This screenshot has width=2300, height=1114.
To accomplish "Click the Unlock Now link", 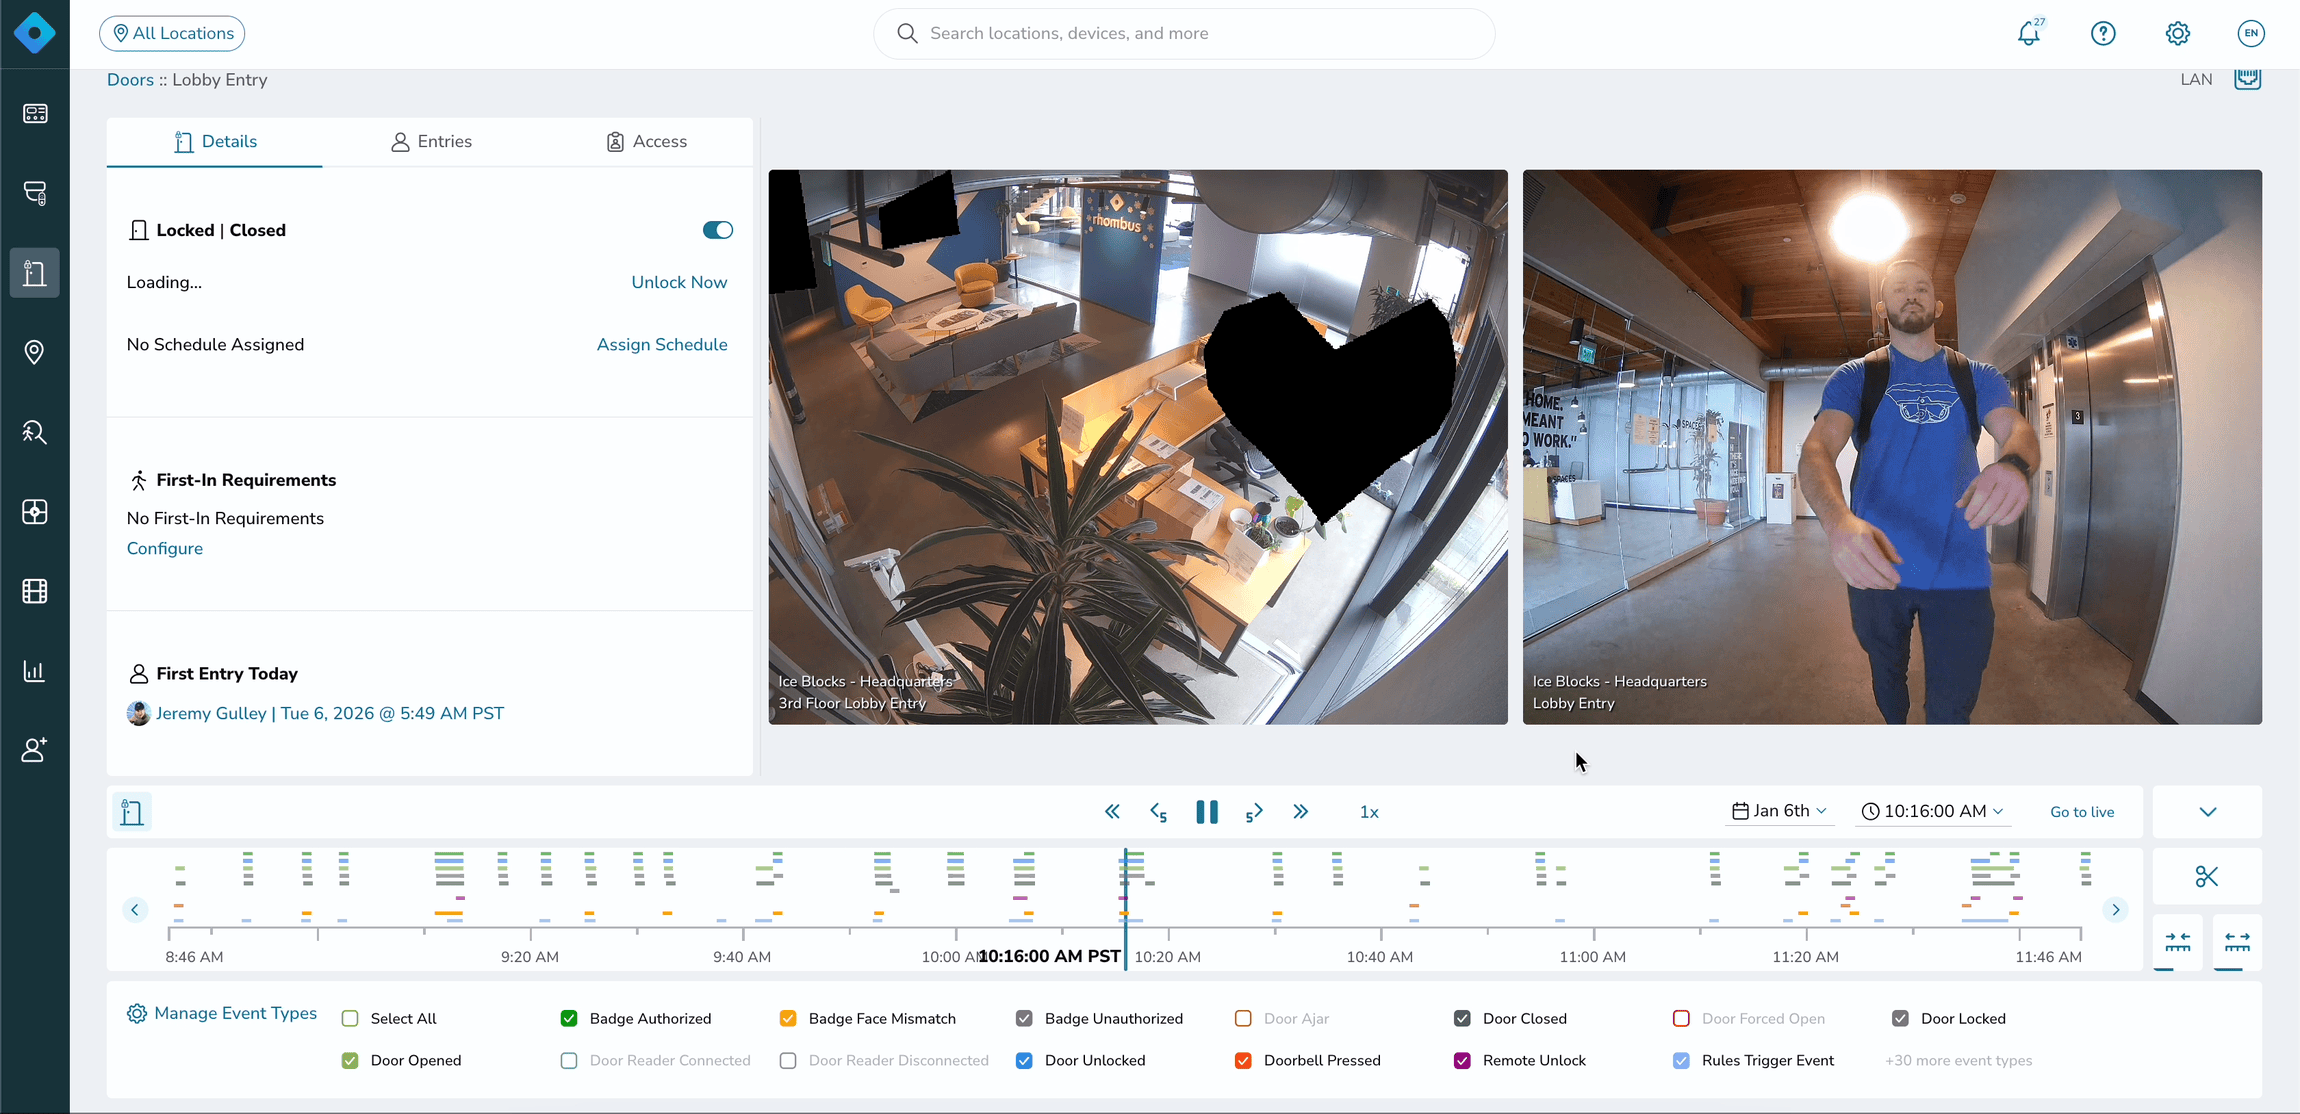I will (x=679, y=282).
